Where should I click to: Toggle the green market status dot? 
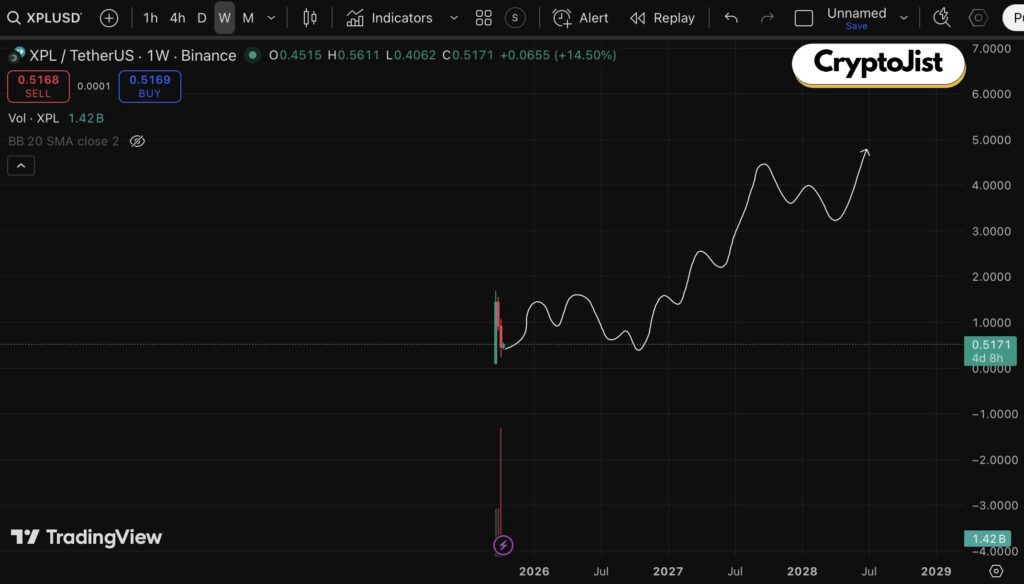coord(253,55)
